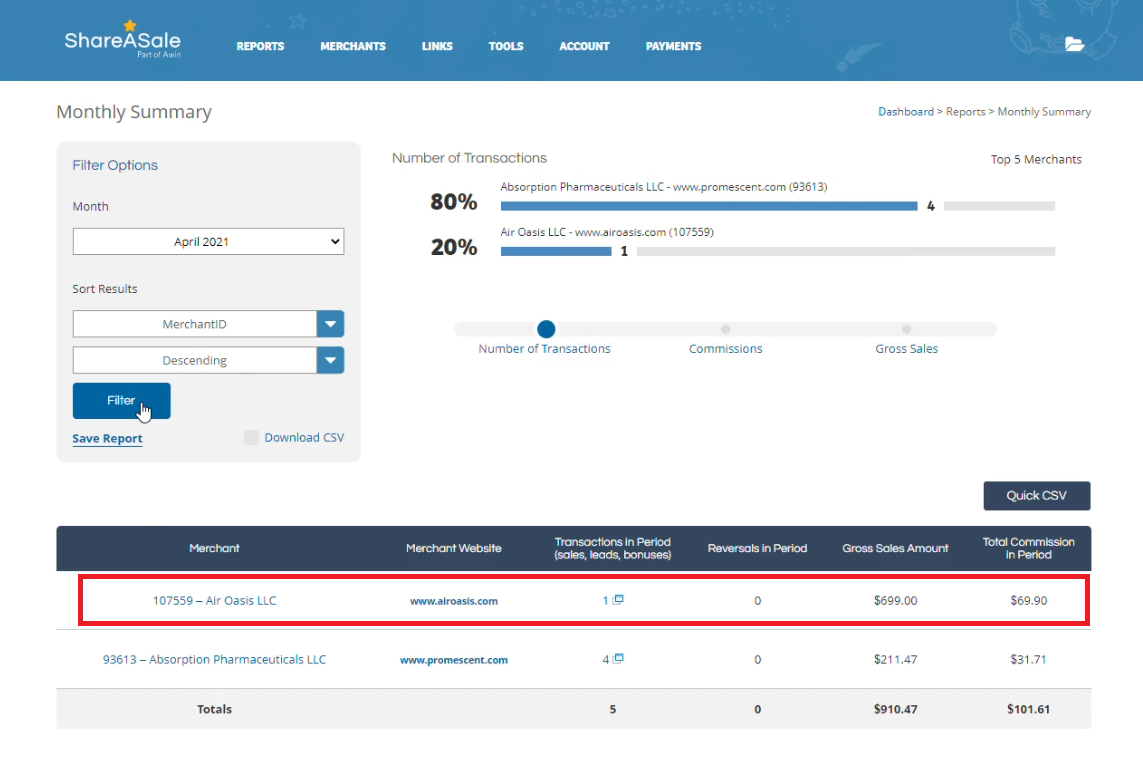Click the $910.47 totals value
1143x763 pixels.
[x=895, y=709]
